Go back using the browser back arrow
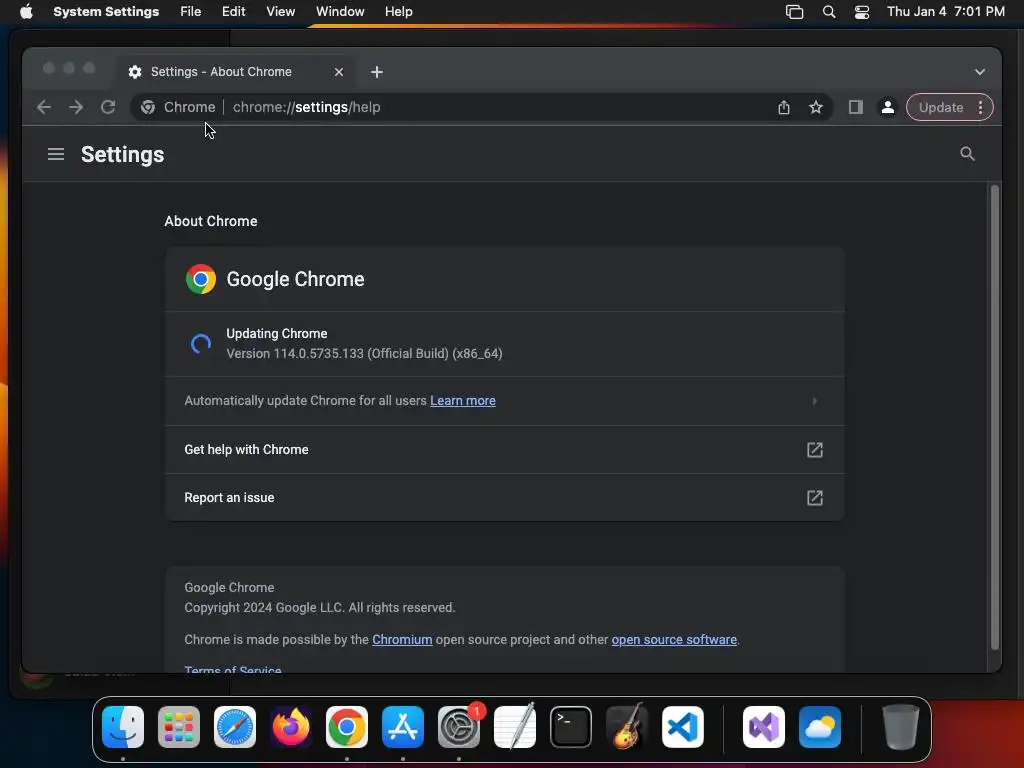Screen dimensions: 1024x768 (x=44, y=107)
